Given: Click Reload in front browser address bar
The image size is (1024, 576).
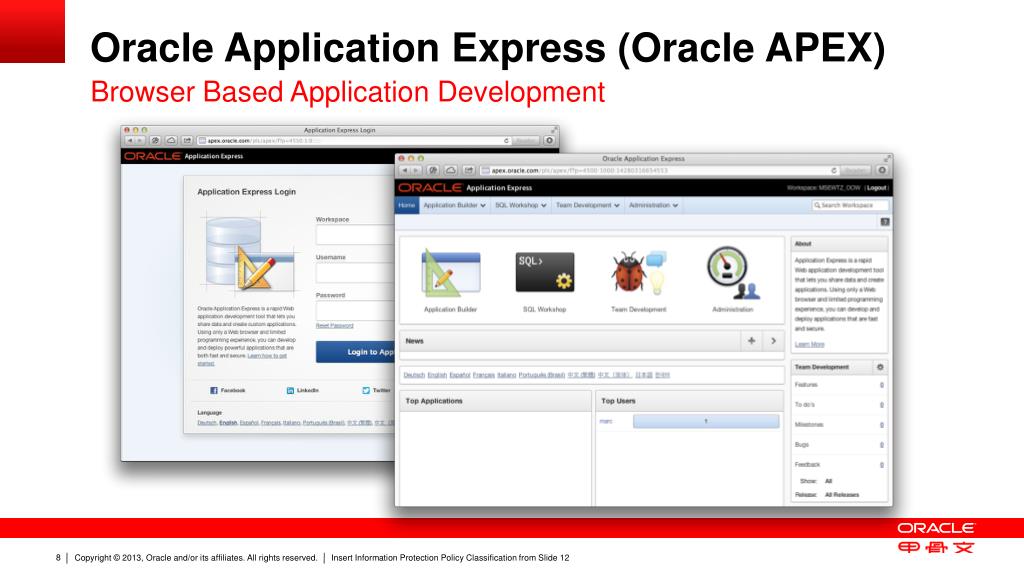Looking at the screenshot, I should [x=834, y=170].
